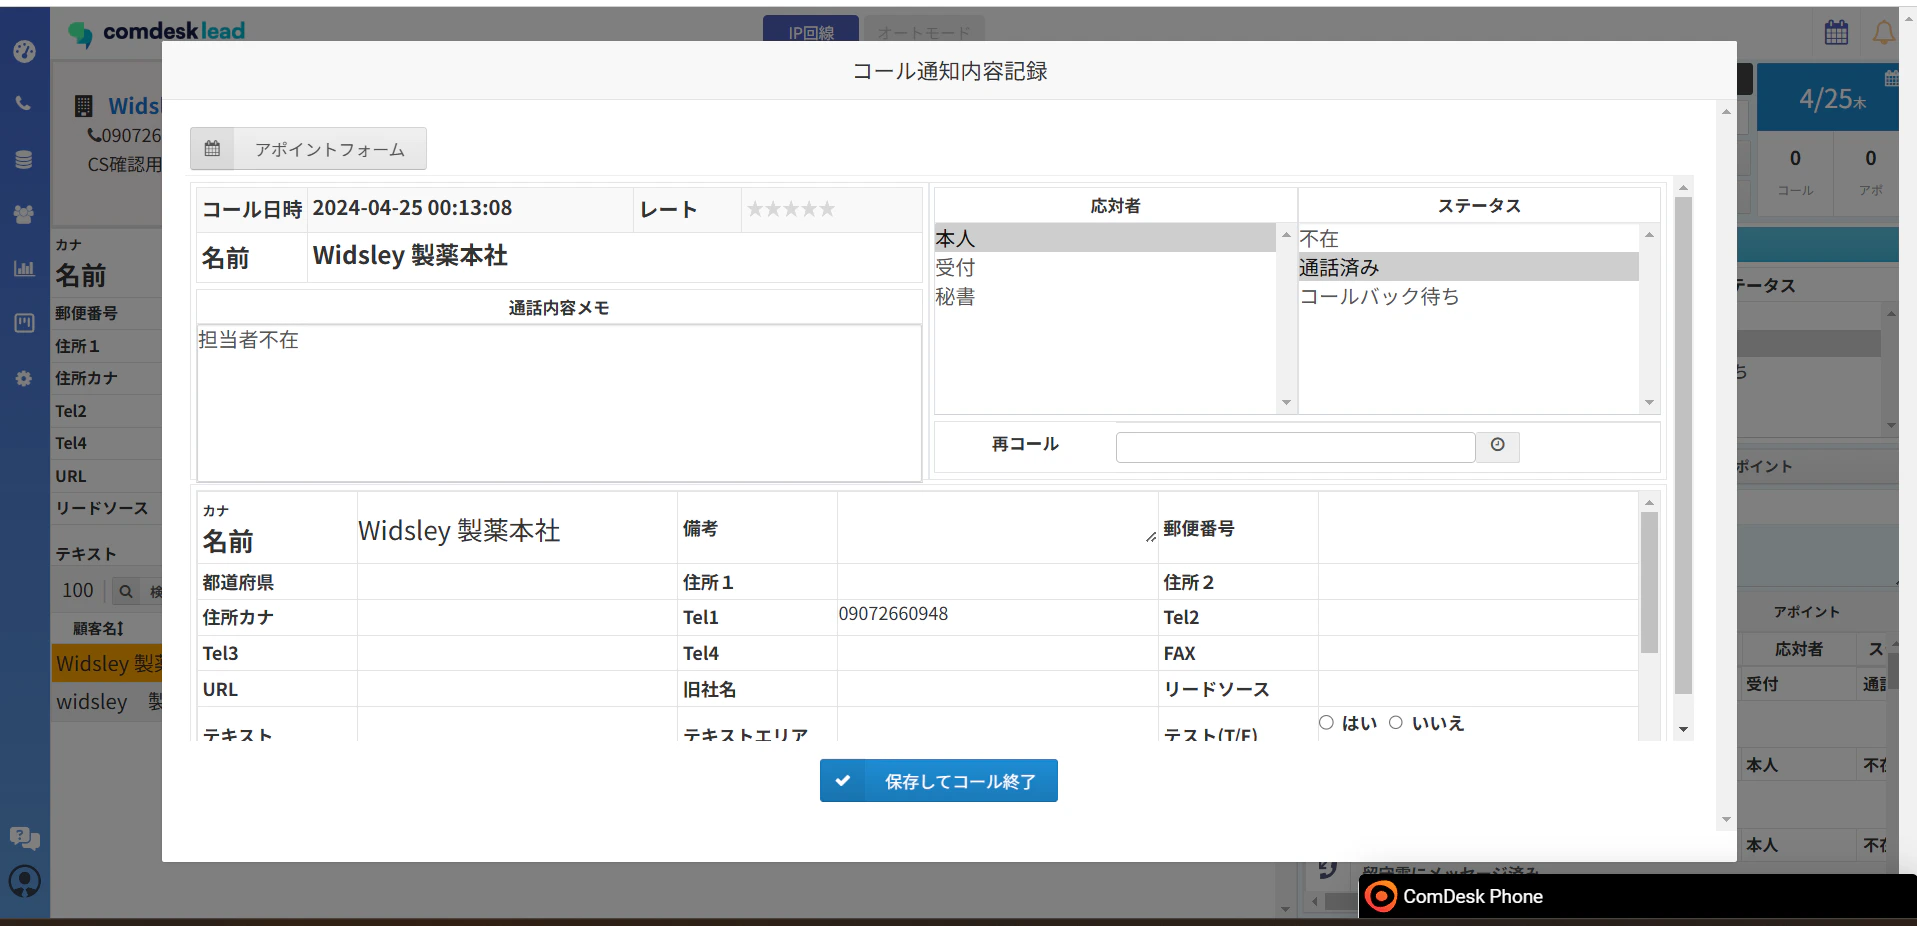The image size is (1917, 926).
Task: Open the アポイントフォーム button
Action: (x=308, y=149)
